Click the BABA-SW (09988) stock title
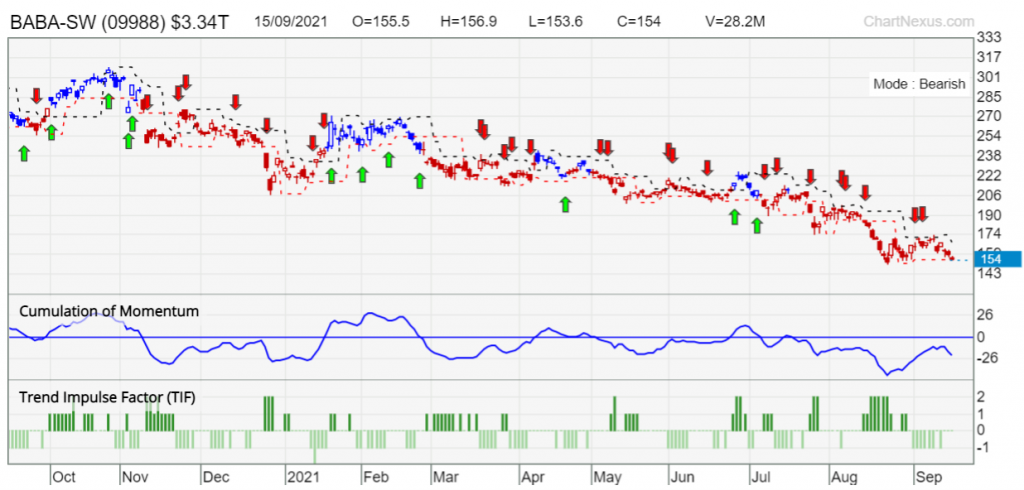Viewport: 1024px width, 490px height. click(88, 22)
